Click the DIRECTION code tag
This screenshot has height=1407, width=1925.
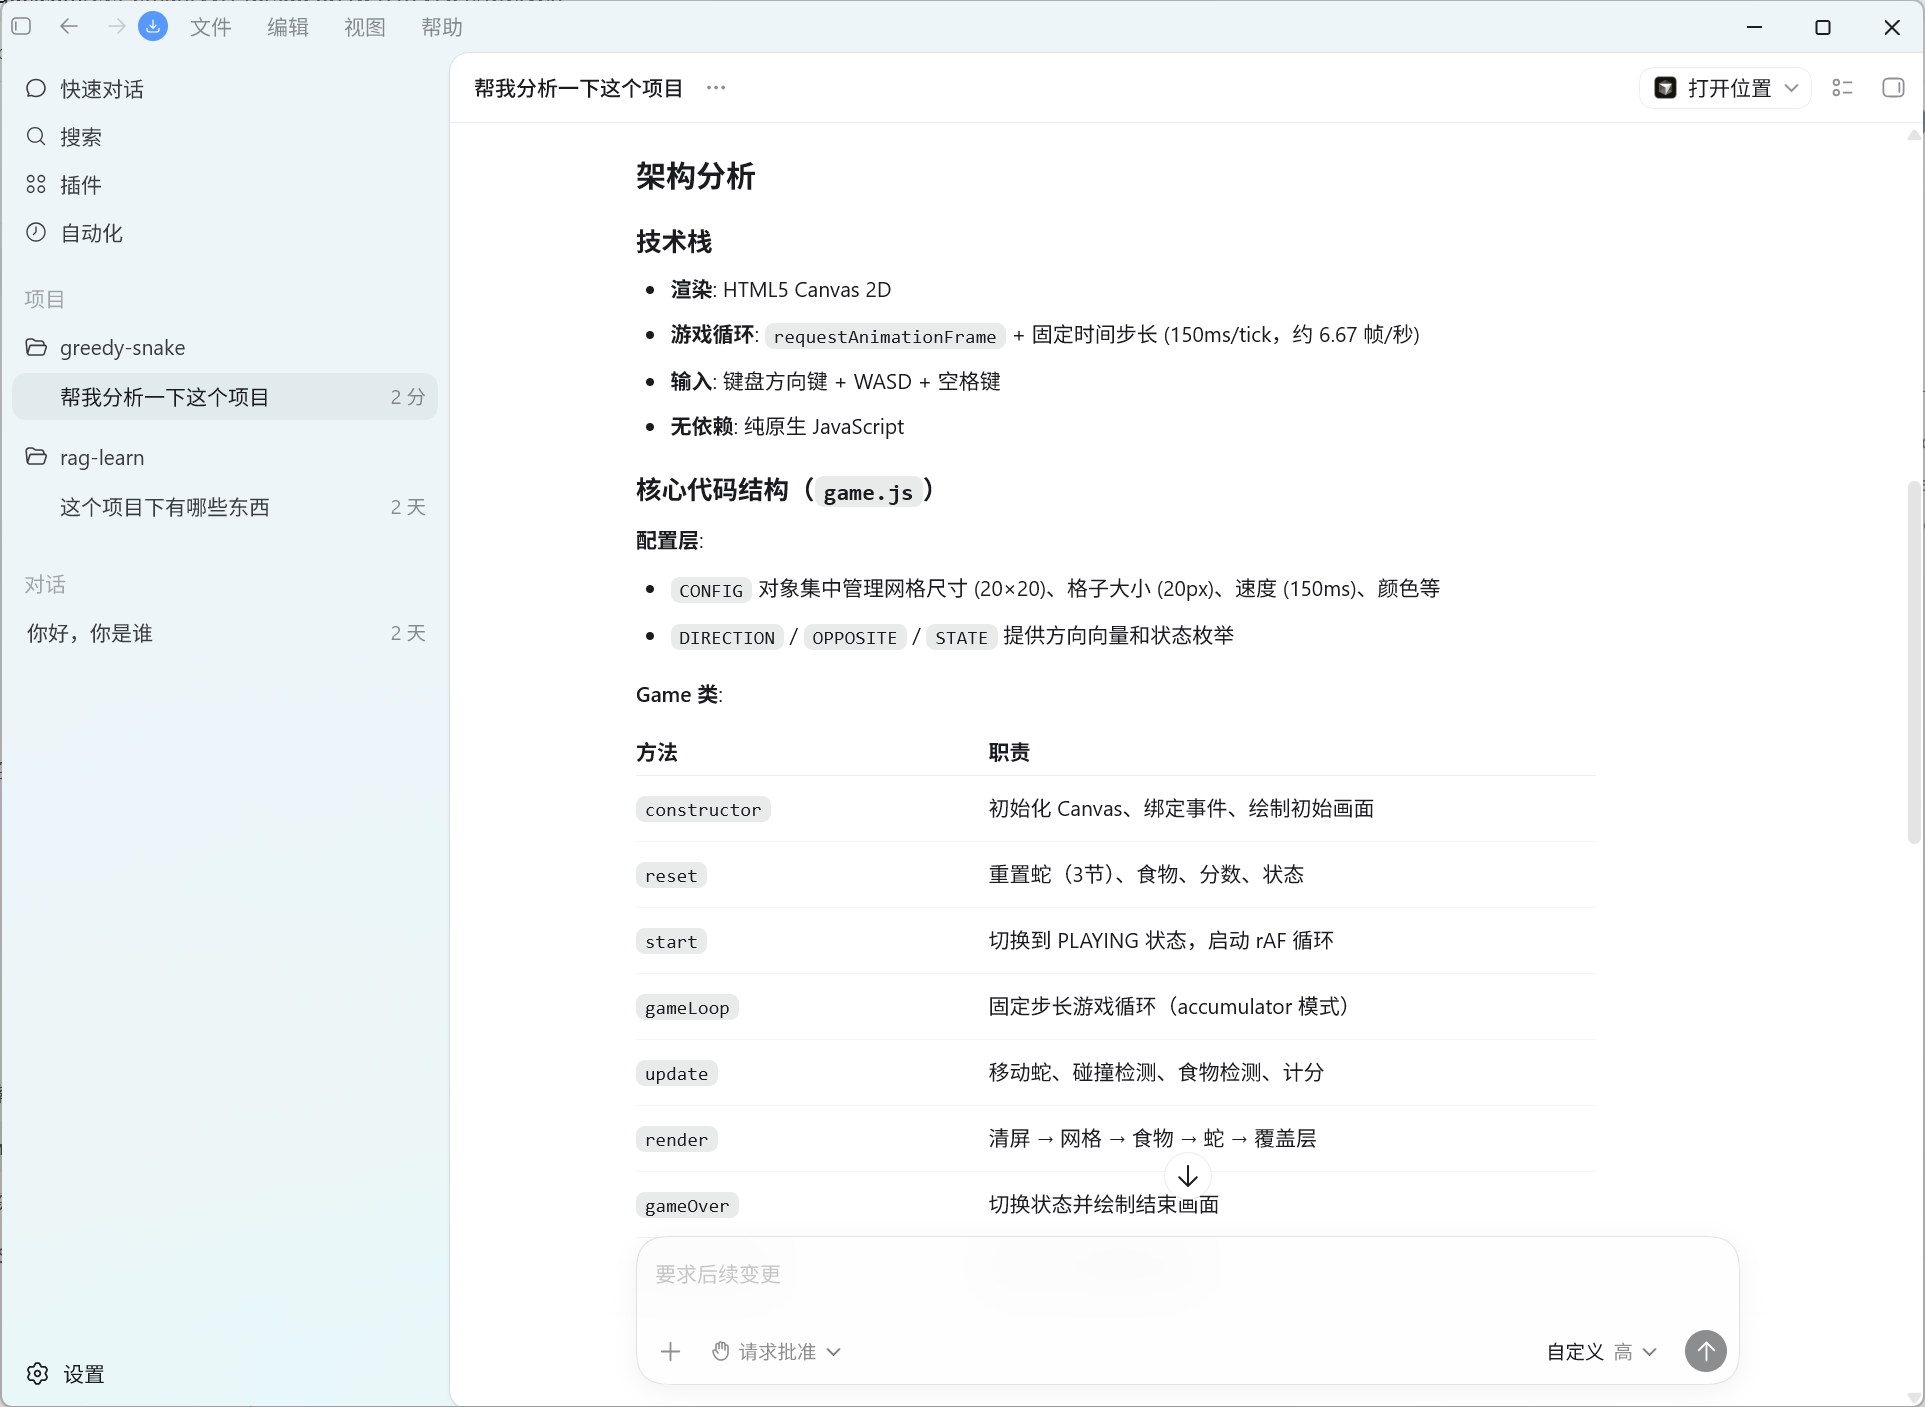click(x=727, y=637)
